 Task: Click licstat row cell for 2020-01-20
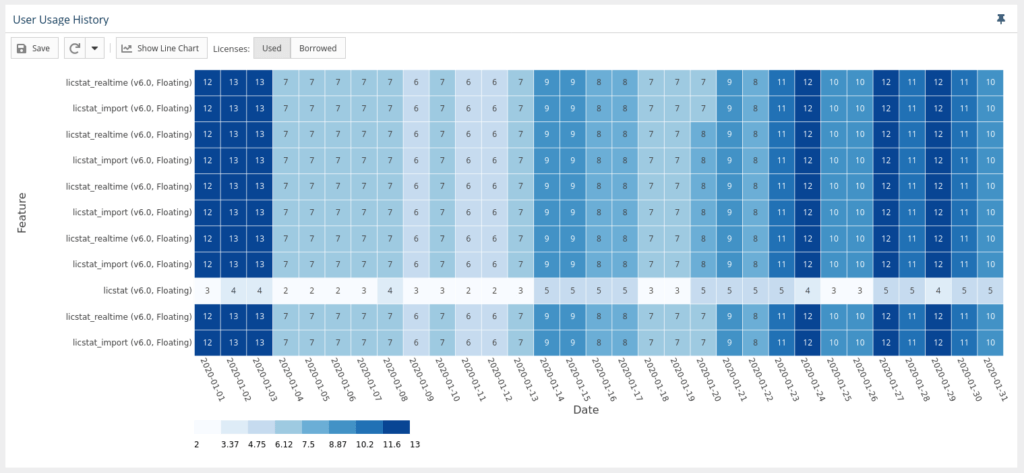click(703, 291)
